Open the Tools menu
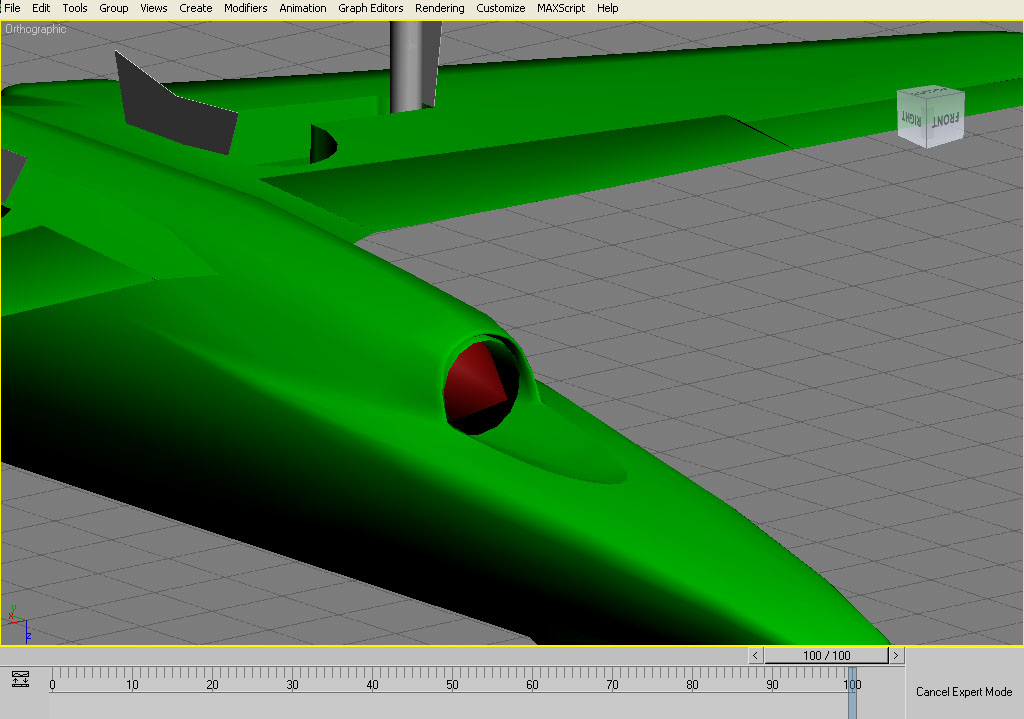Screen dimensions: 1024x719 pos(74,8)
